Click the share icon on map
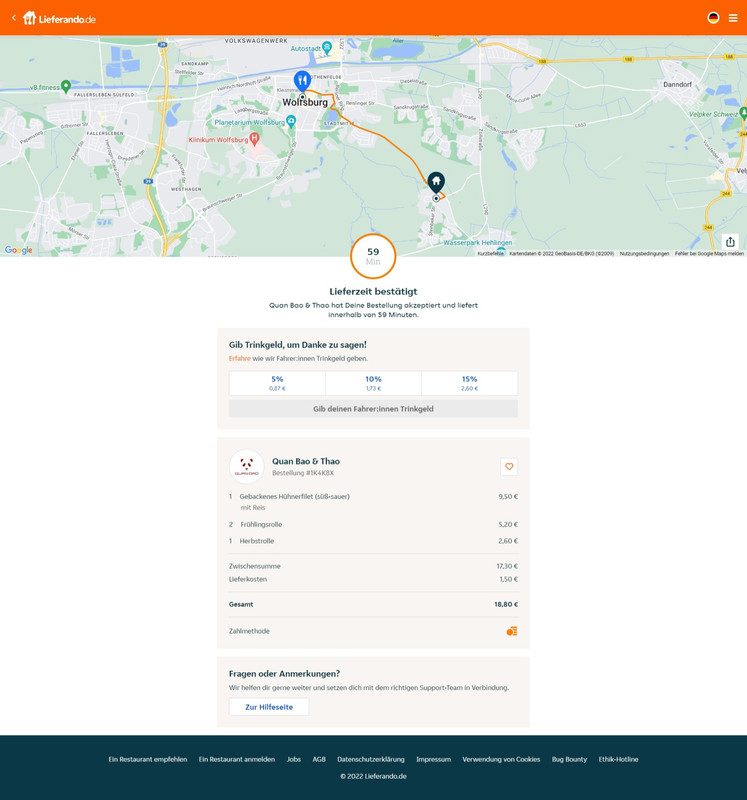The height and width of the screenshot is (800, 747). (x=730, y=241)
